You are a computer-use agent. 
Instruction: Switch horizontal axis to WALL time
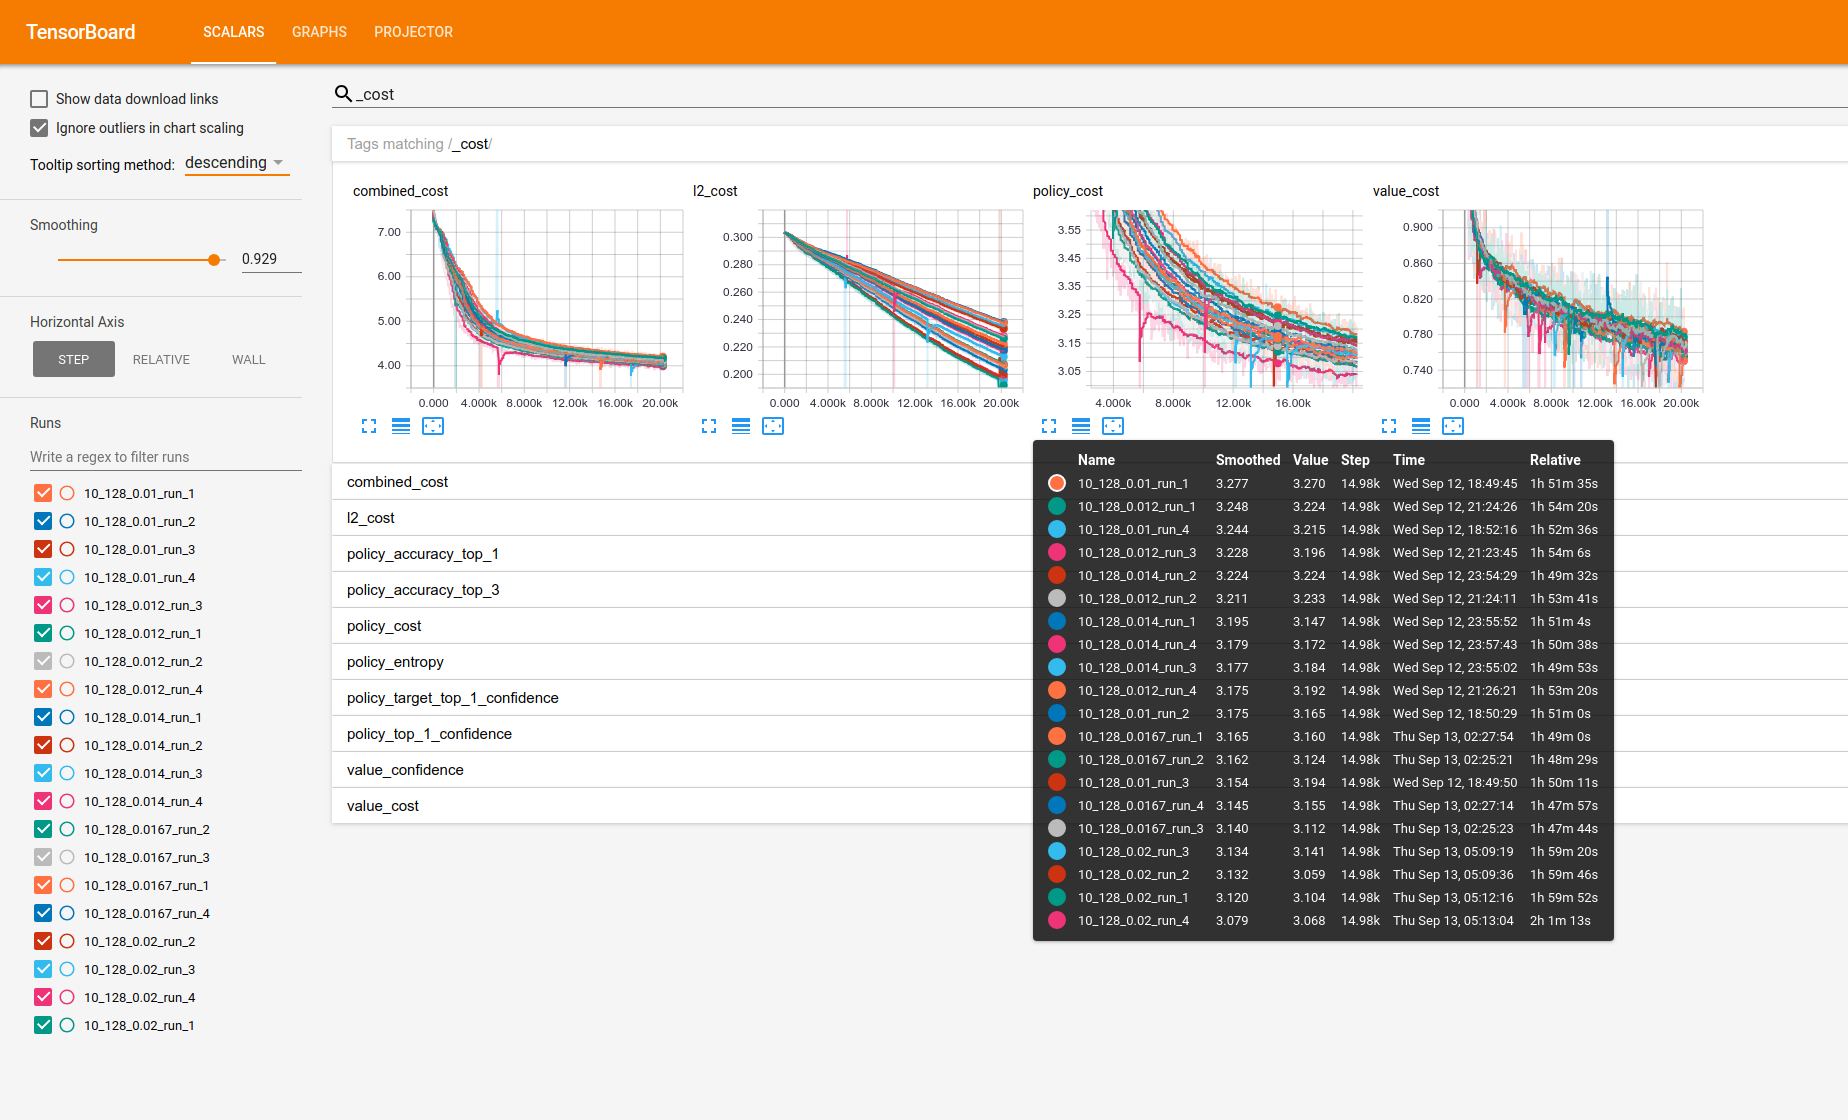(x=248, y=359)
